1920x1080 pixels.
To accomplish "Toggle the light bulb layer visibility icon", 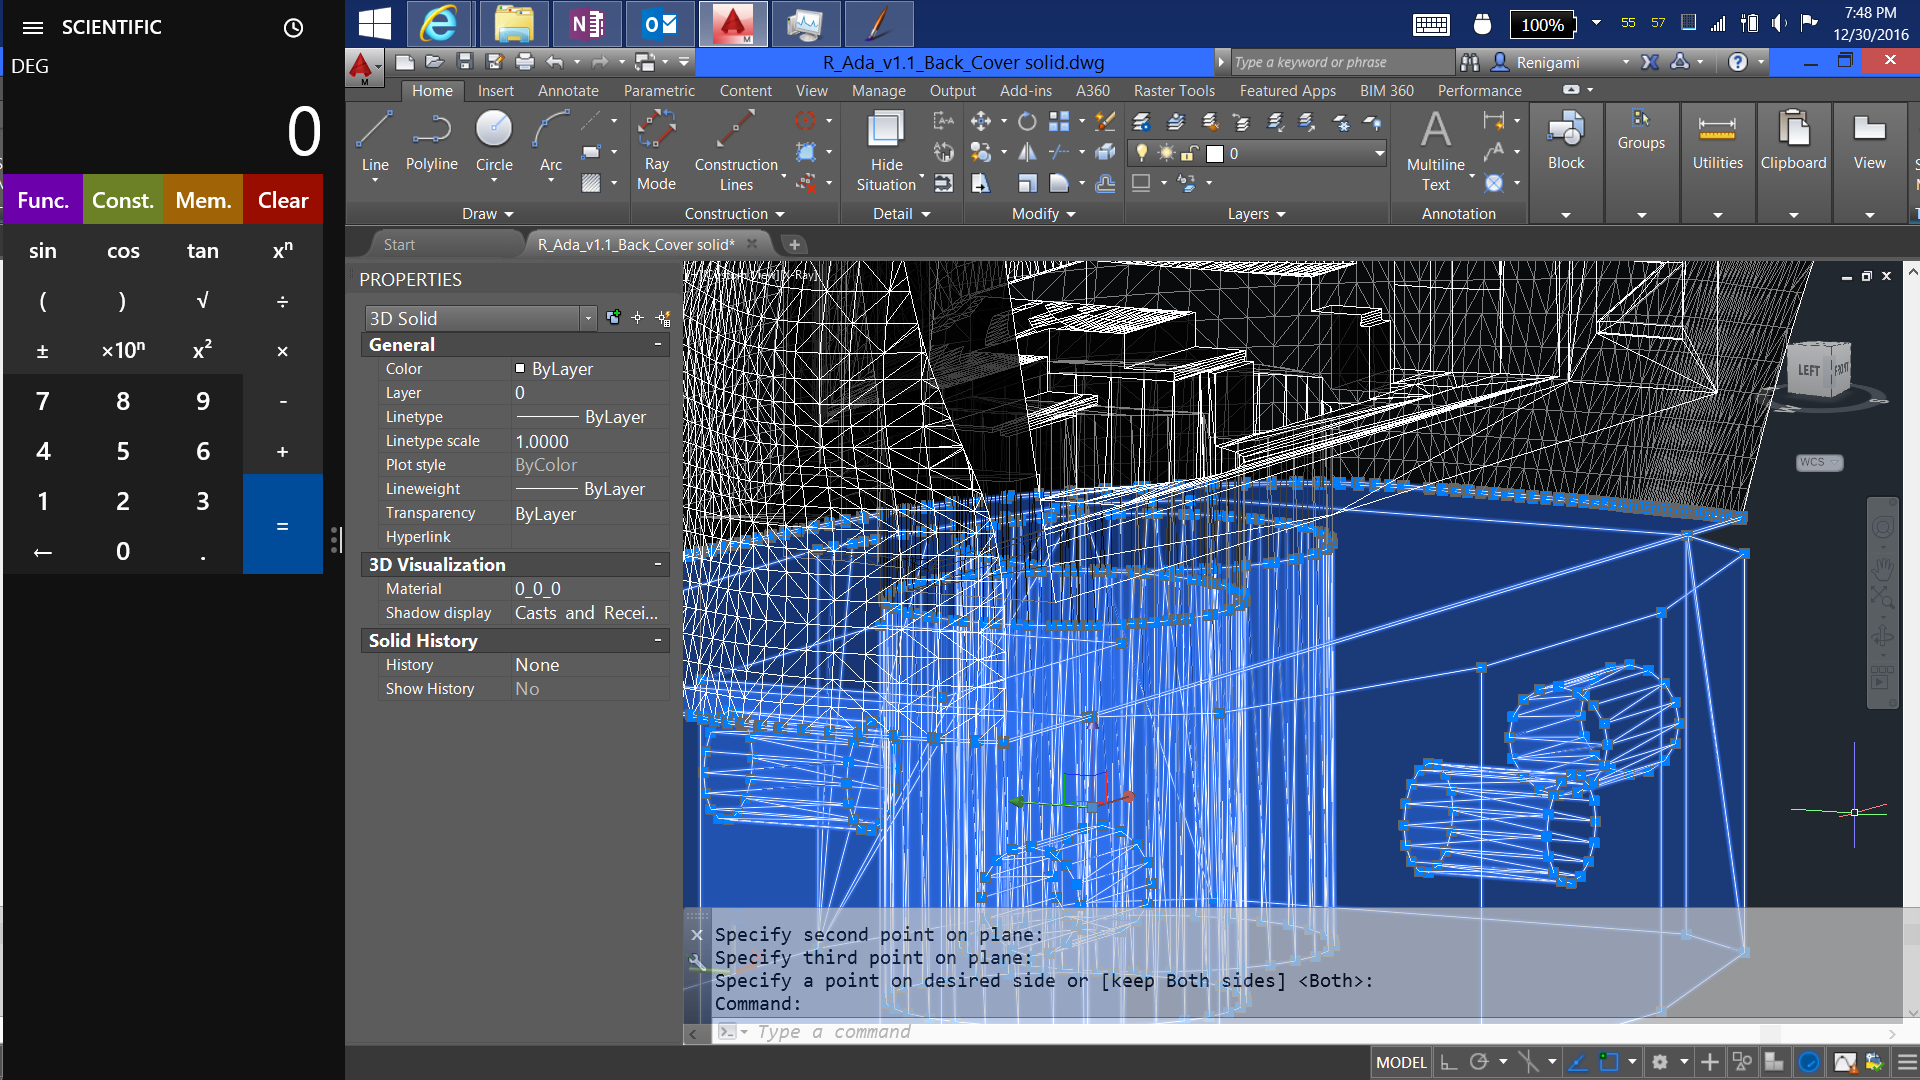I will 1142,152.
